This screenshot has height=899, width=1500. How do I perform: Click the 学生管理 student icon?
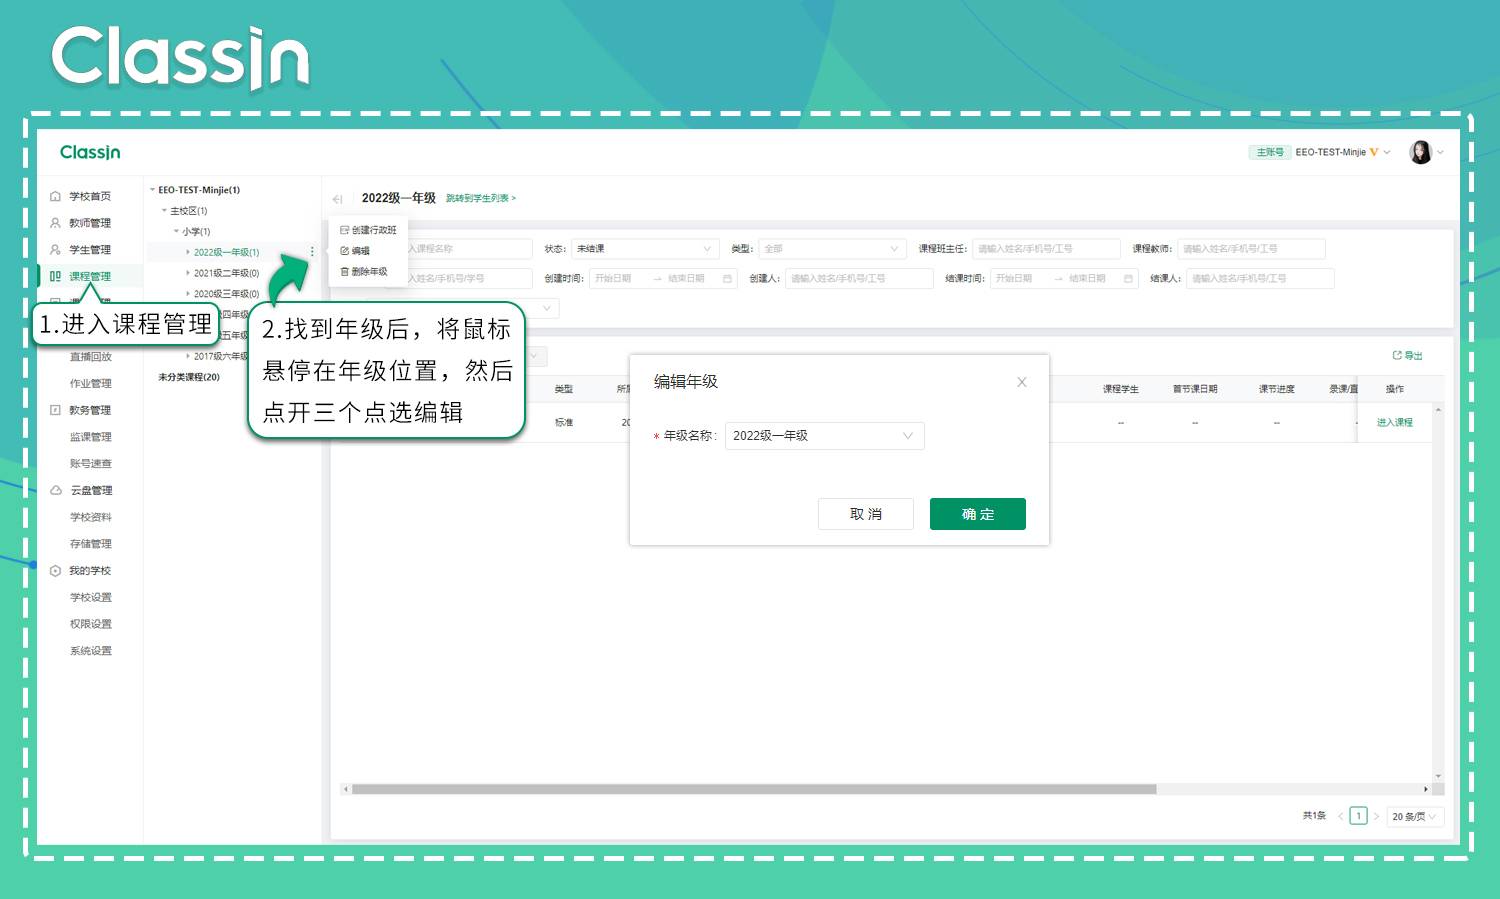click(55, 250)
